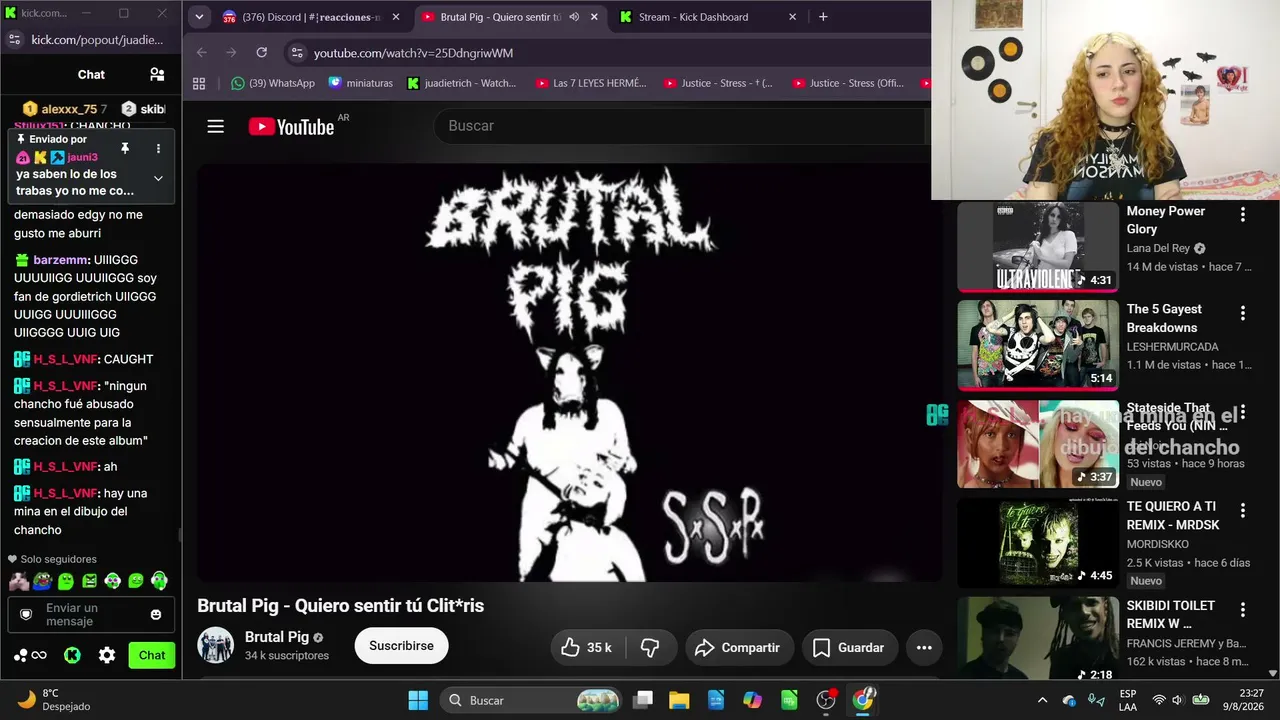
Task: Open TE QUIERO A TI REMIX video title
Action: (1174, 516)
